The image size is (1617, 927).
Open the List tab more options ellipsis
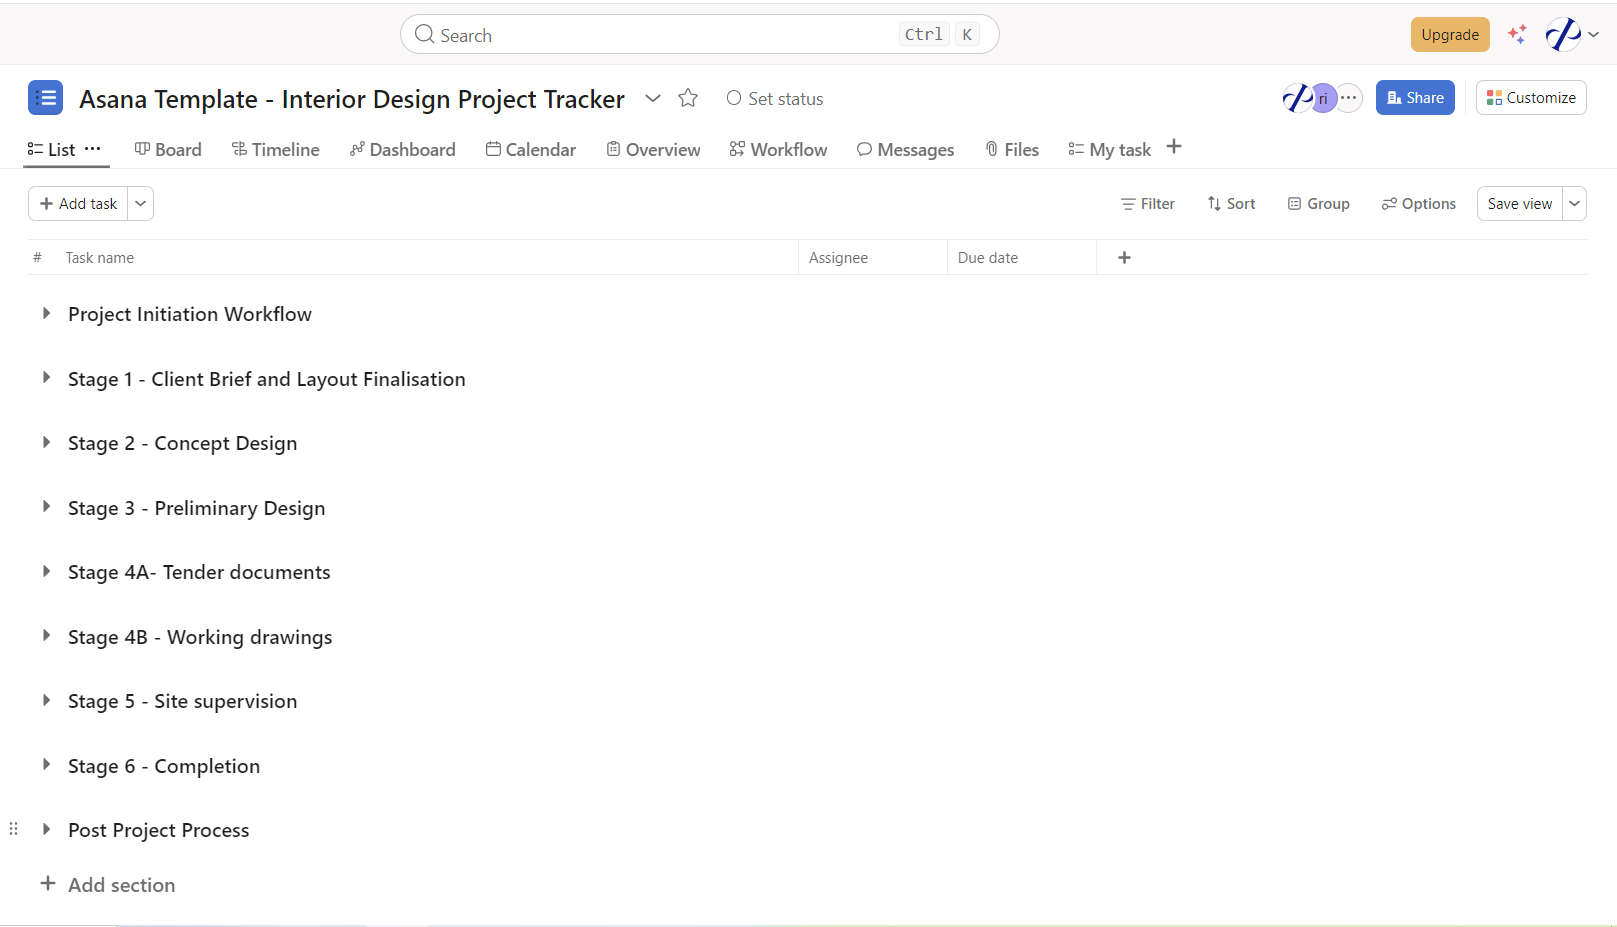coord(93,148)
